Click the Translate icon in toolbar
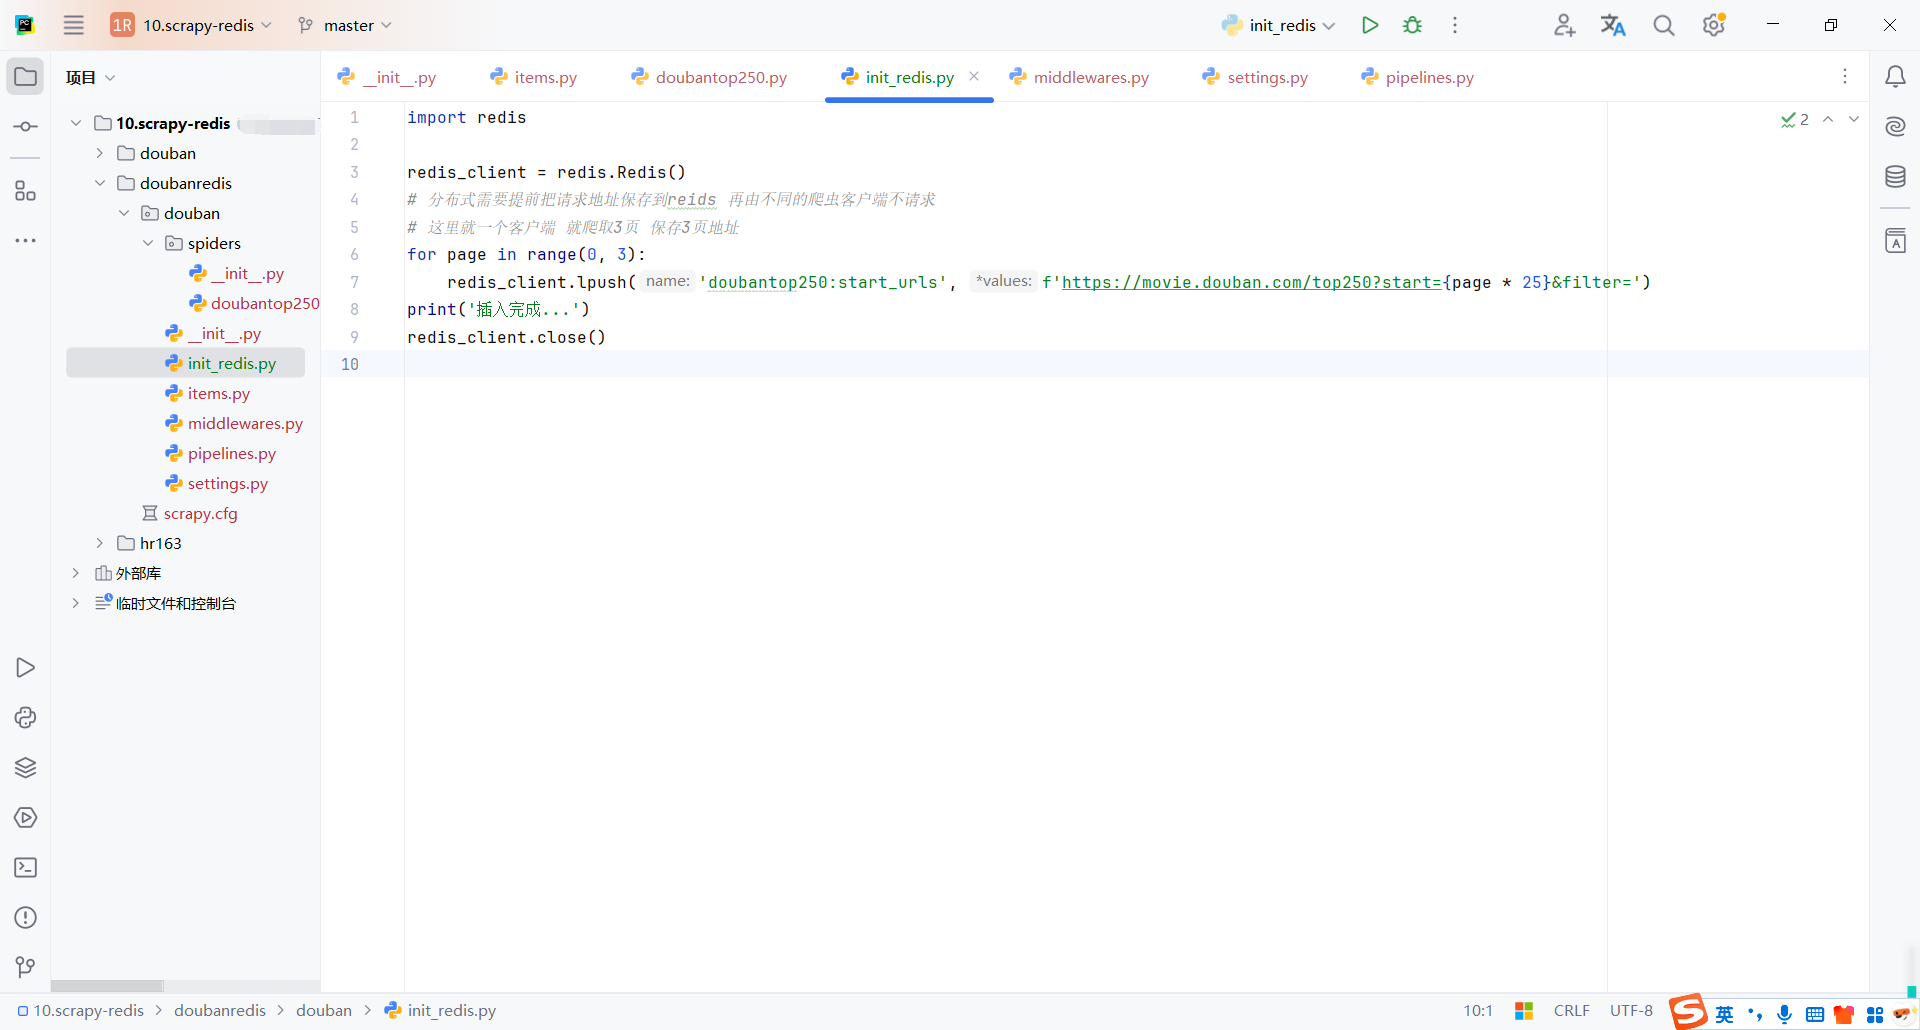 (x=1613, y=25)
